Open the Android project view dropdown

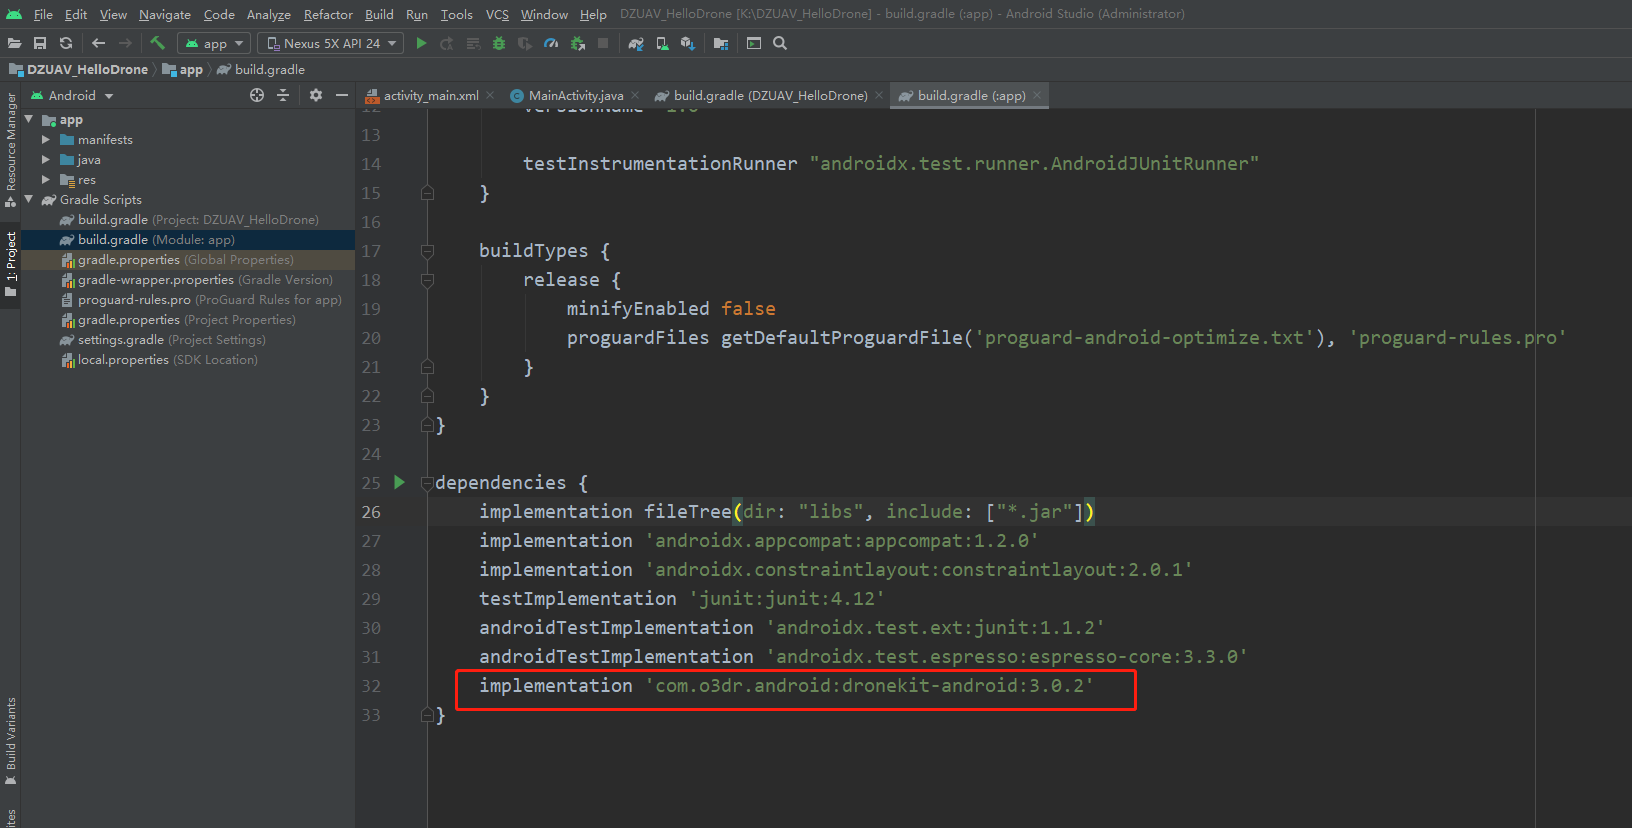click(72, 95)
